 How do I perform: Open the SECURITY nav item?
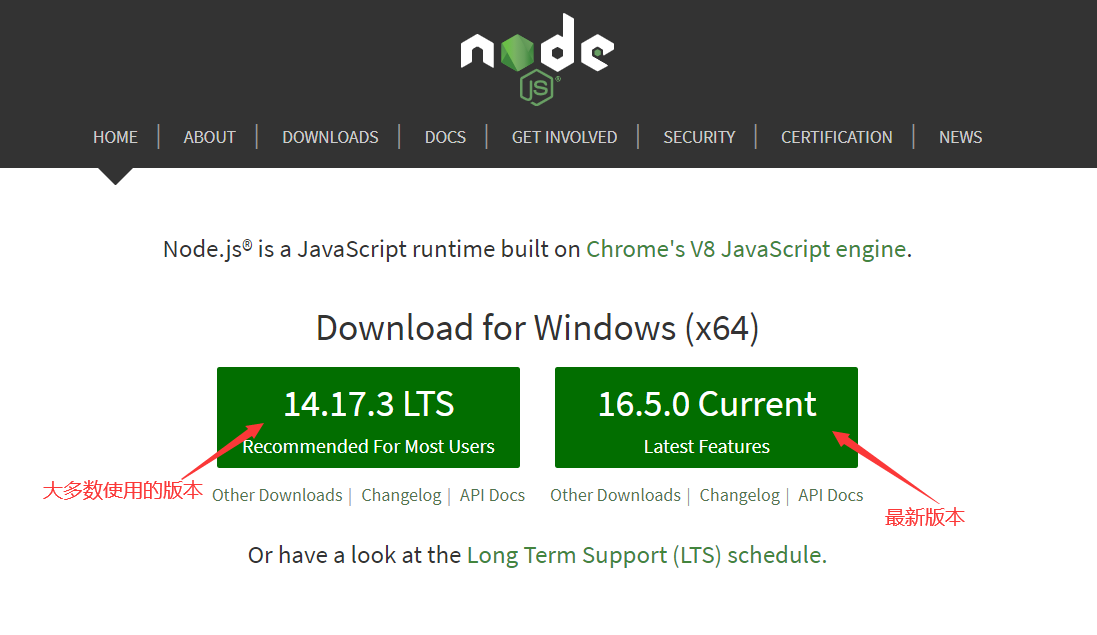699,137
